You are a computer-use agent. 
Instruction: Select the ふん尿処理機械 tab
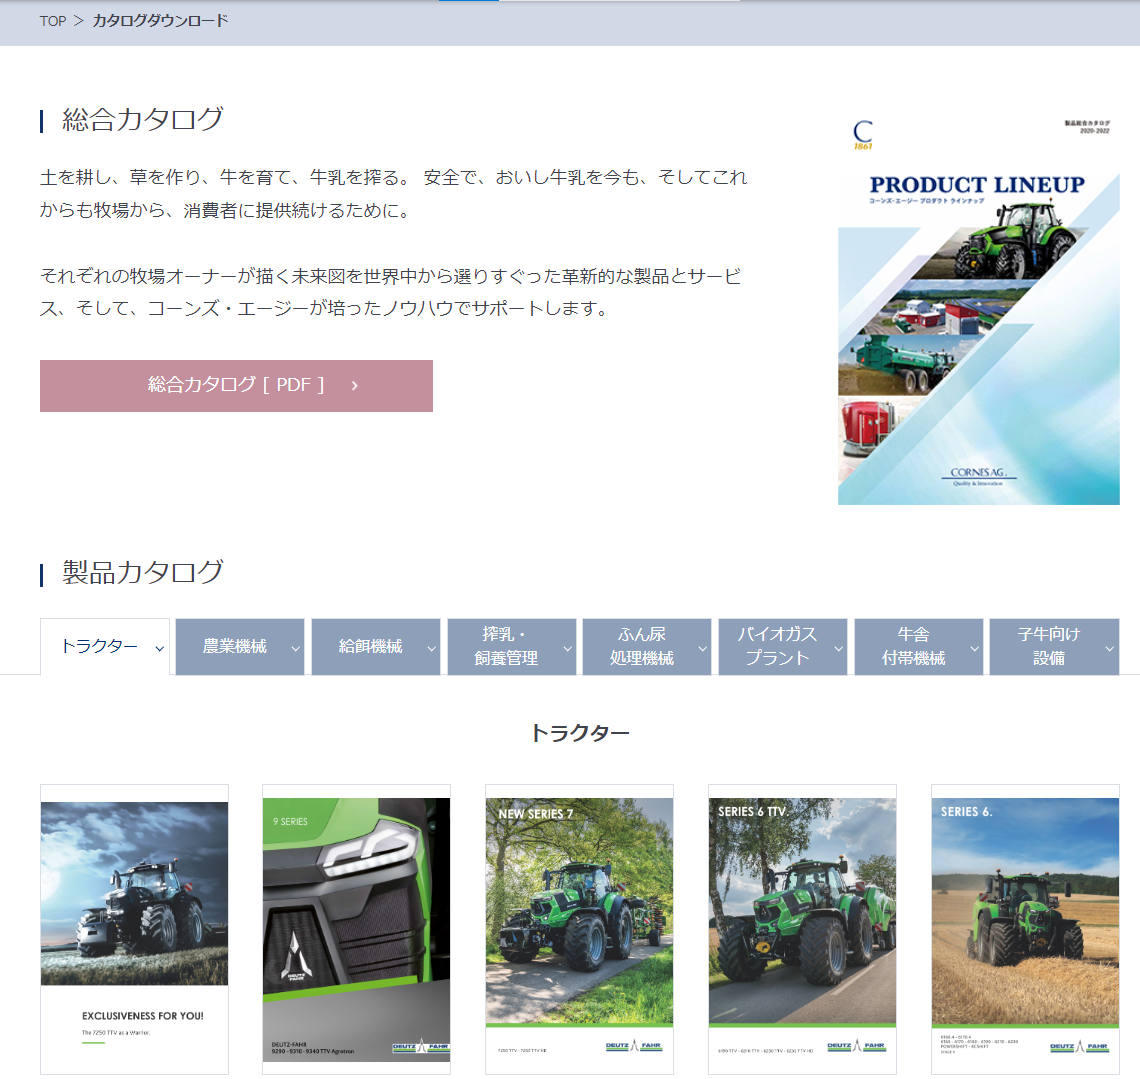[647, 646]
